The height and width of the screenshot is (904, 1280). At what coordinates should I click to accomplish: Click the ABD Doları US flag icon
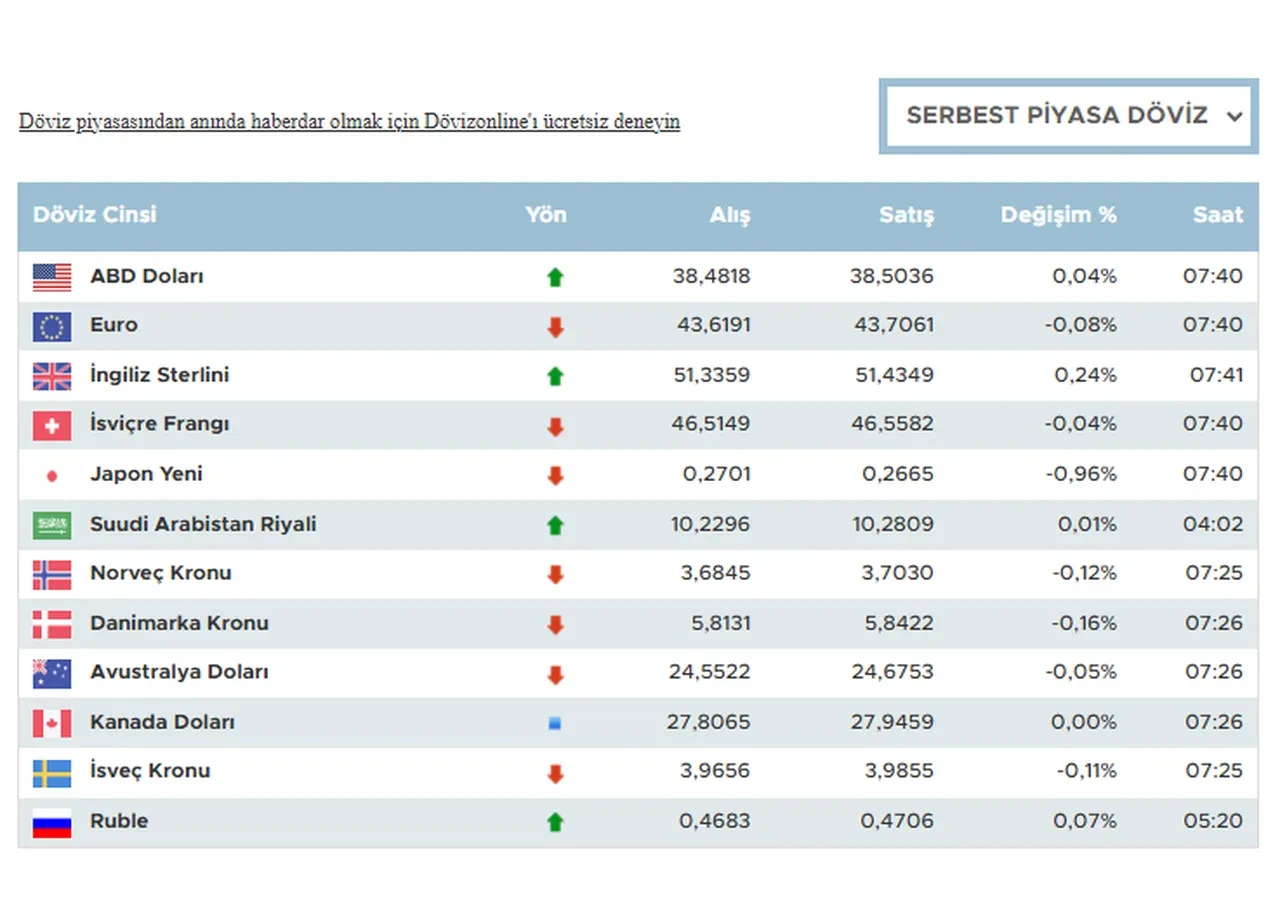52,277
